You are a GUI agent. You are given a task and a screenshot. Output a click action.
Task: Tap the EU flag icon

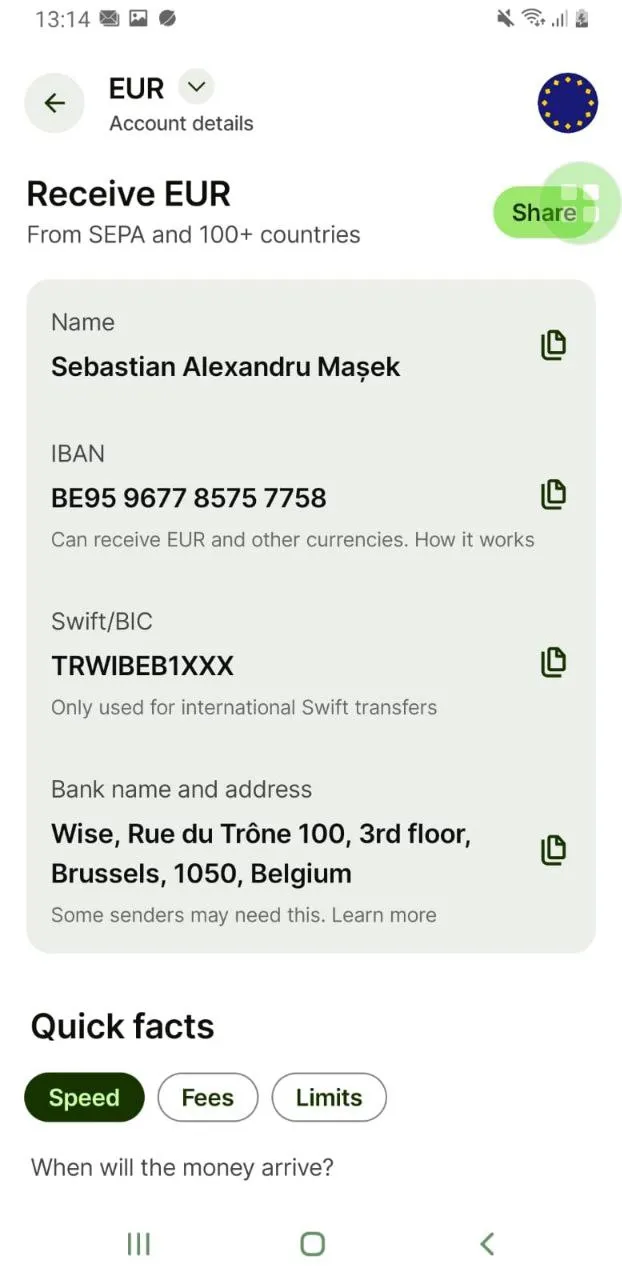click(567, 103)
